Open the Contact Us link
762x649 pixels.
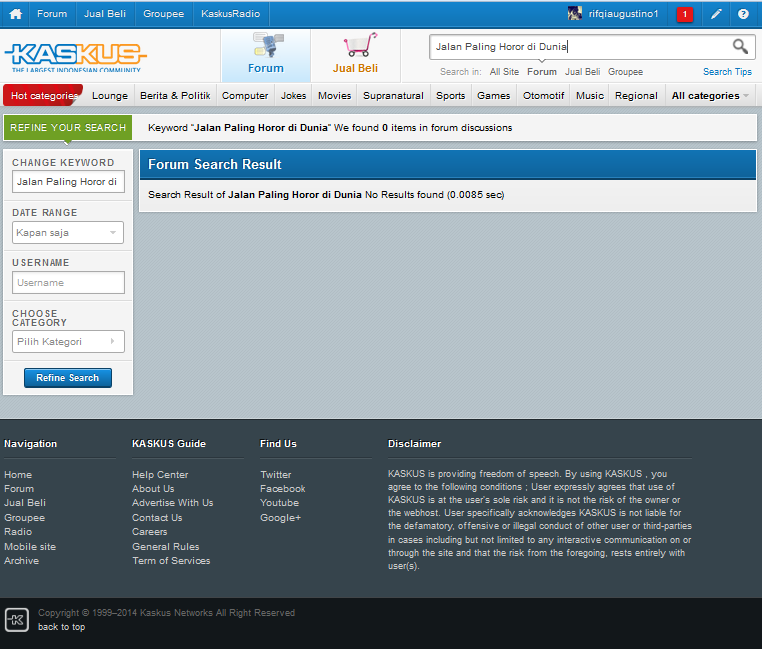coord(157,518)
